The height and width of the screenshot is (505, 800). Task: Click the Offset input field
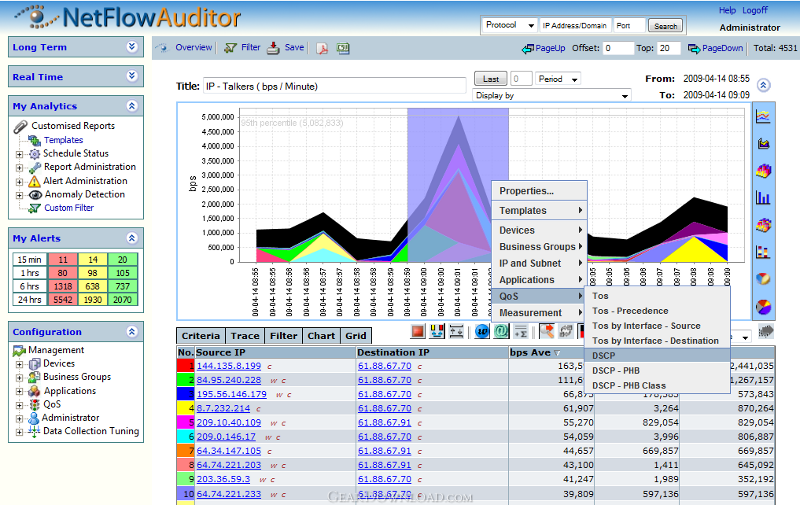tap(618, 48)
